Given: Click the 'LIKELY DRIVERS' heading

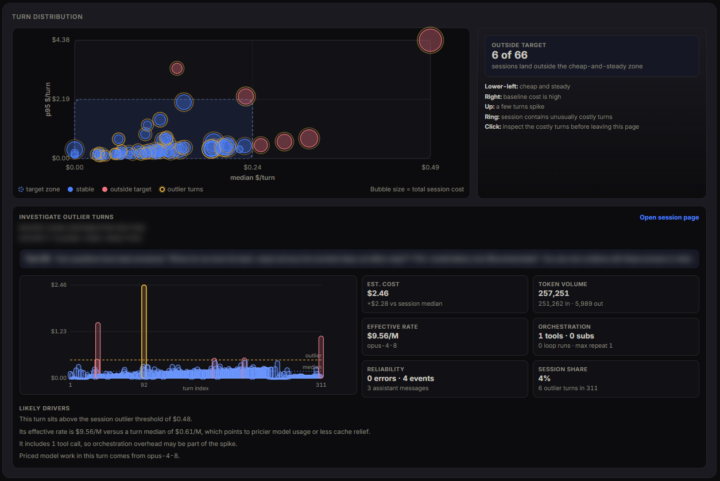Looking at the screenshot, I should [44, 408].
